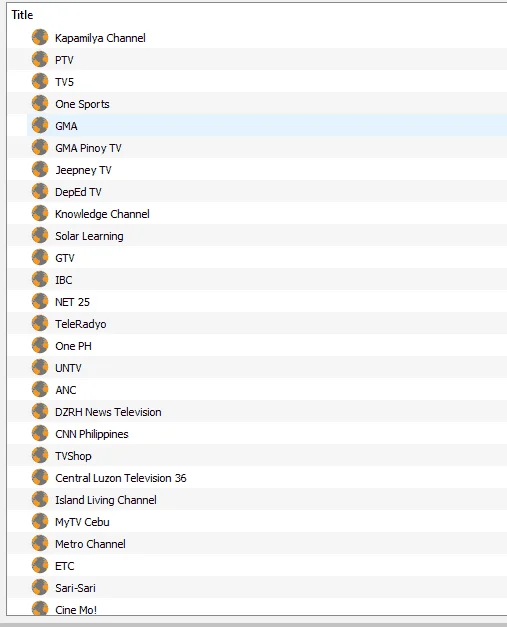Pick the IBC playlist entry
Screen dimensions: 507x627
[64, 280]
